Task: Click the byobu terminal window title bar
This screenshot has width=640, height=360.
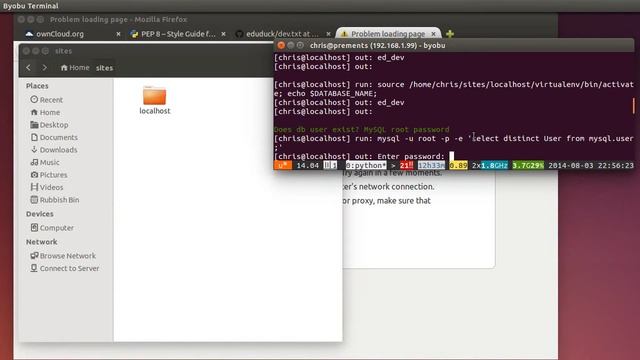Action: pyautogui.click(x=454, y=45)
